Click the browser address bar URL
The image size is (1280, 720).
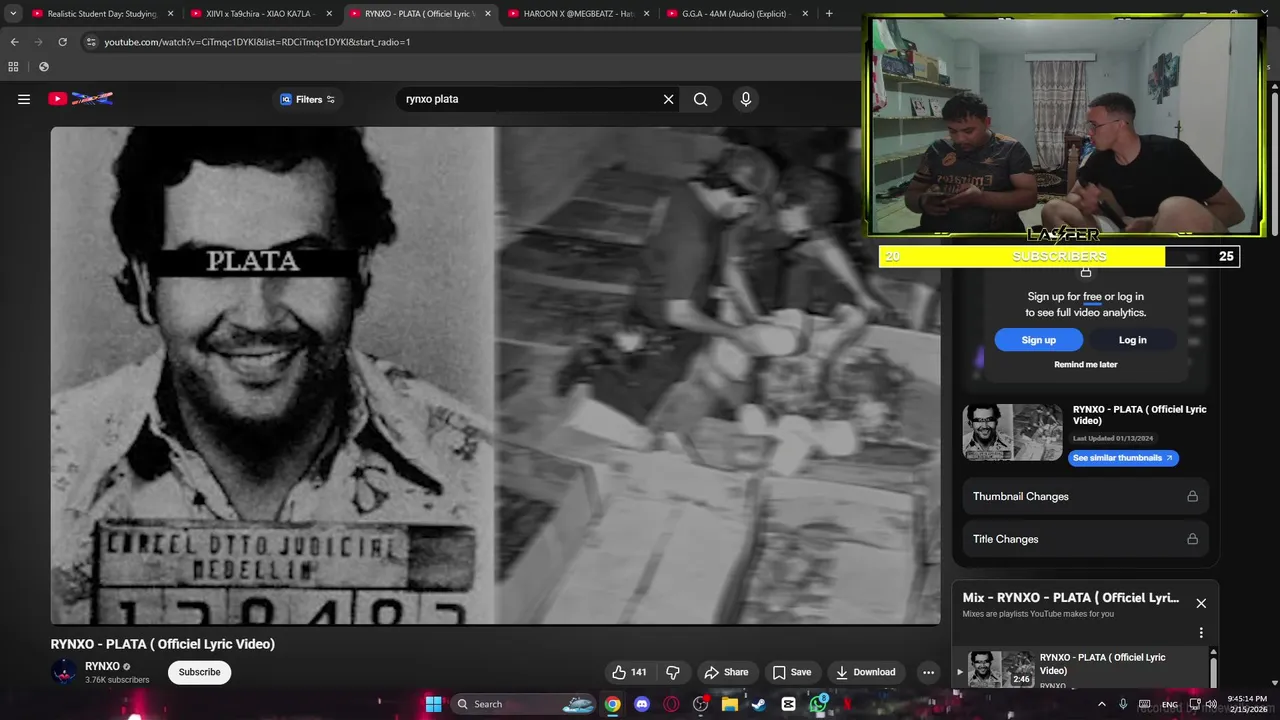pyautogui.click(x=257, y=42)
